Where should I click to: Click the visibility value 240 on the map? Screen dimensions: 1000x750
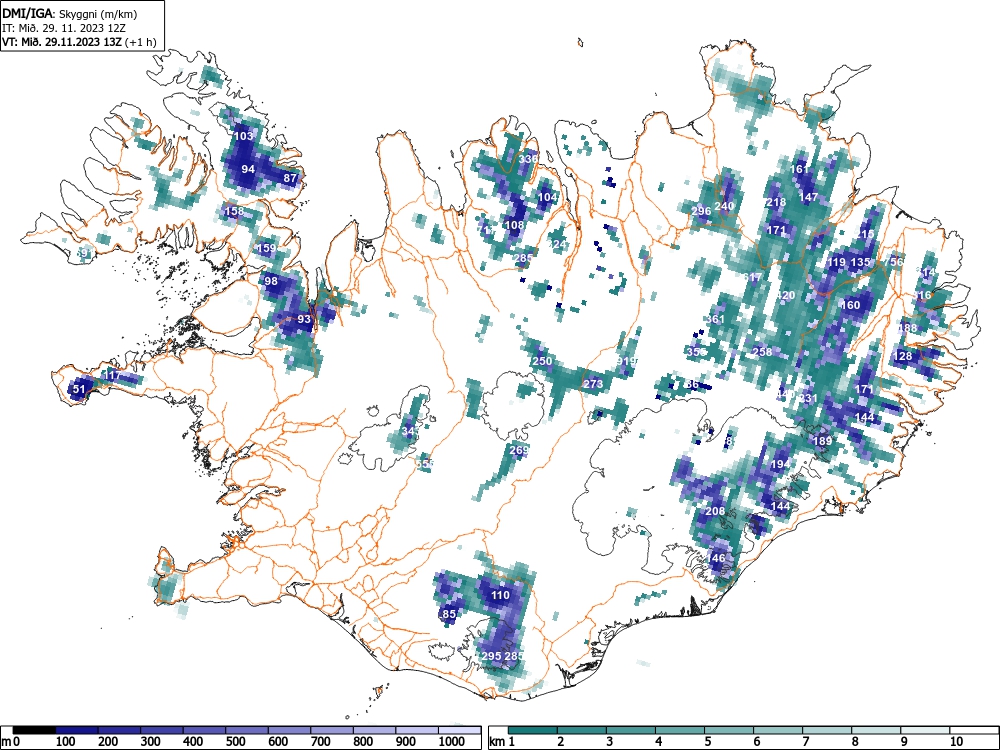point(724,206)
